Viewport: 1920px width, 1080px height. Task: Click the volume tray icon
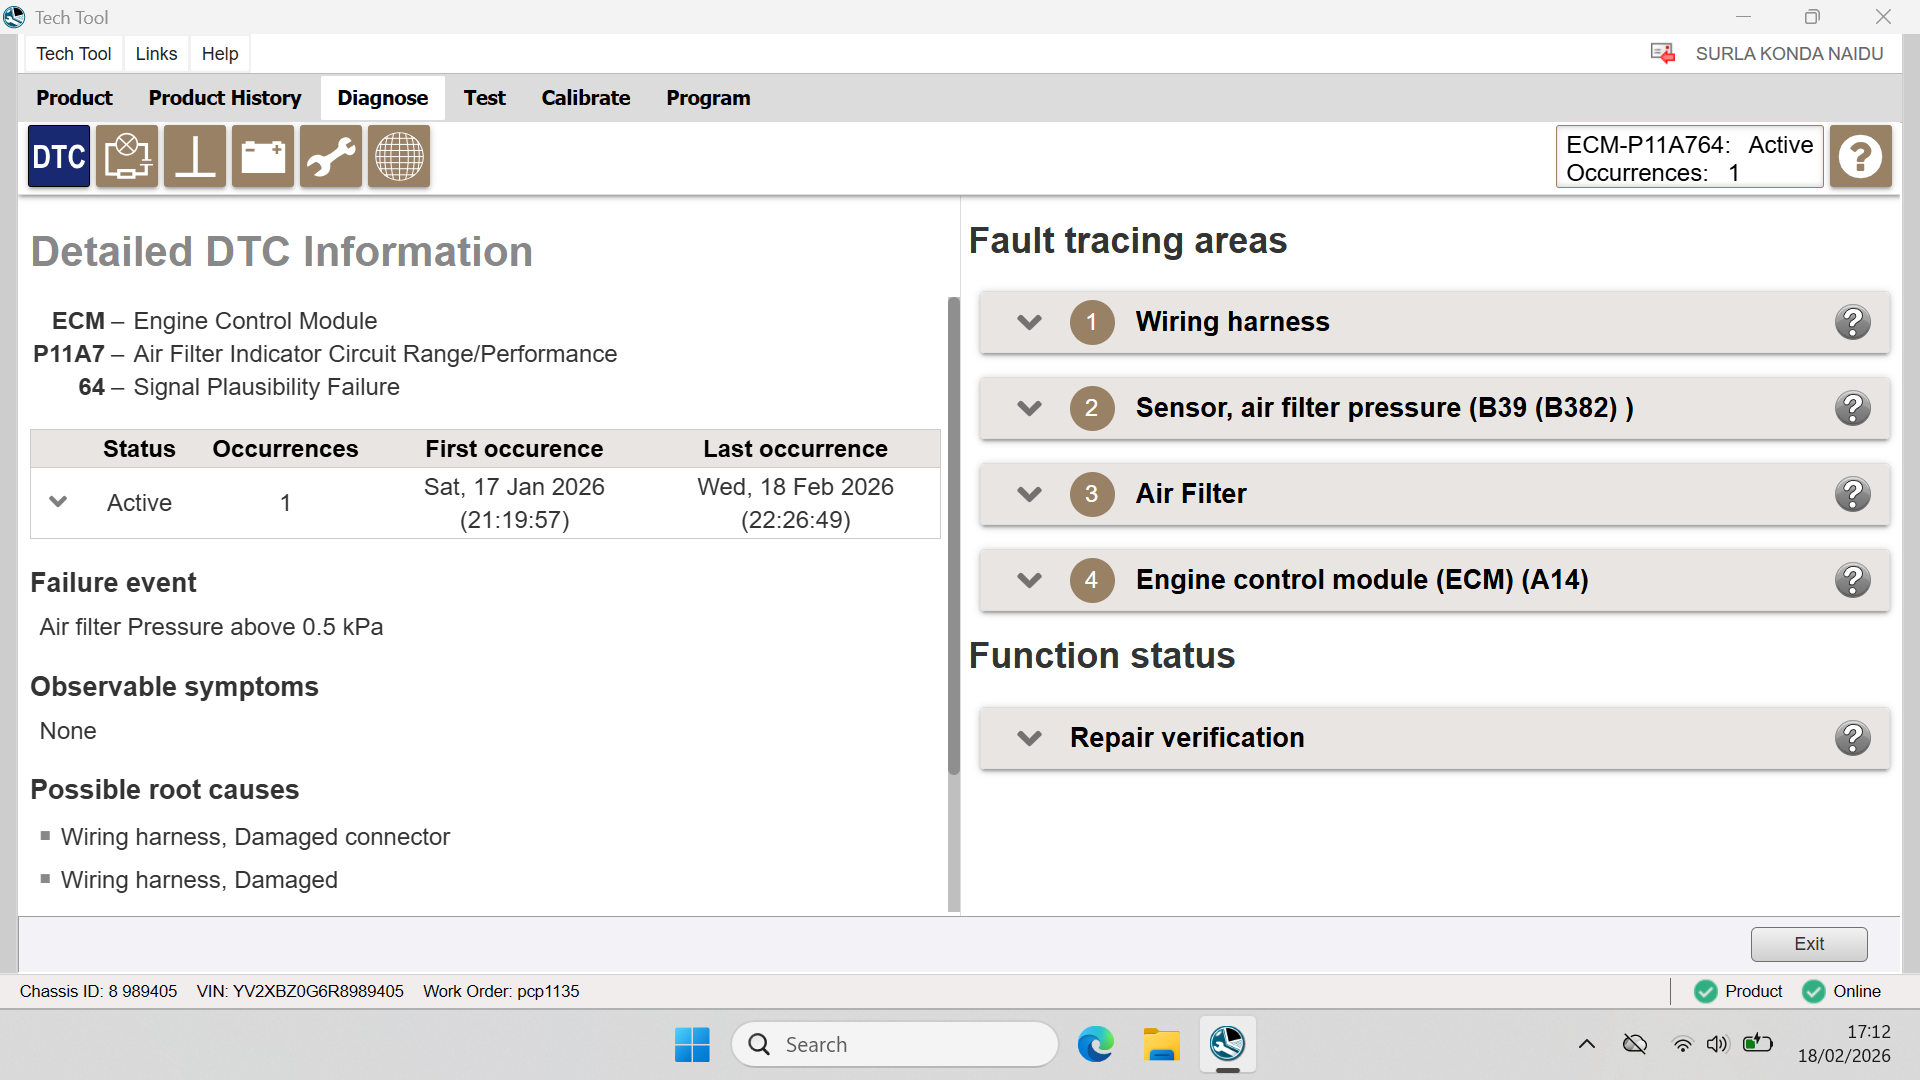pos(1717,1045)
